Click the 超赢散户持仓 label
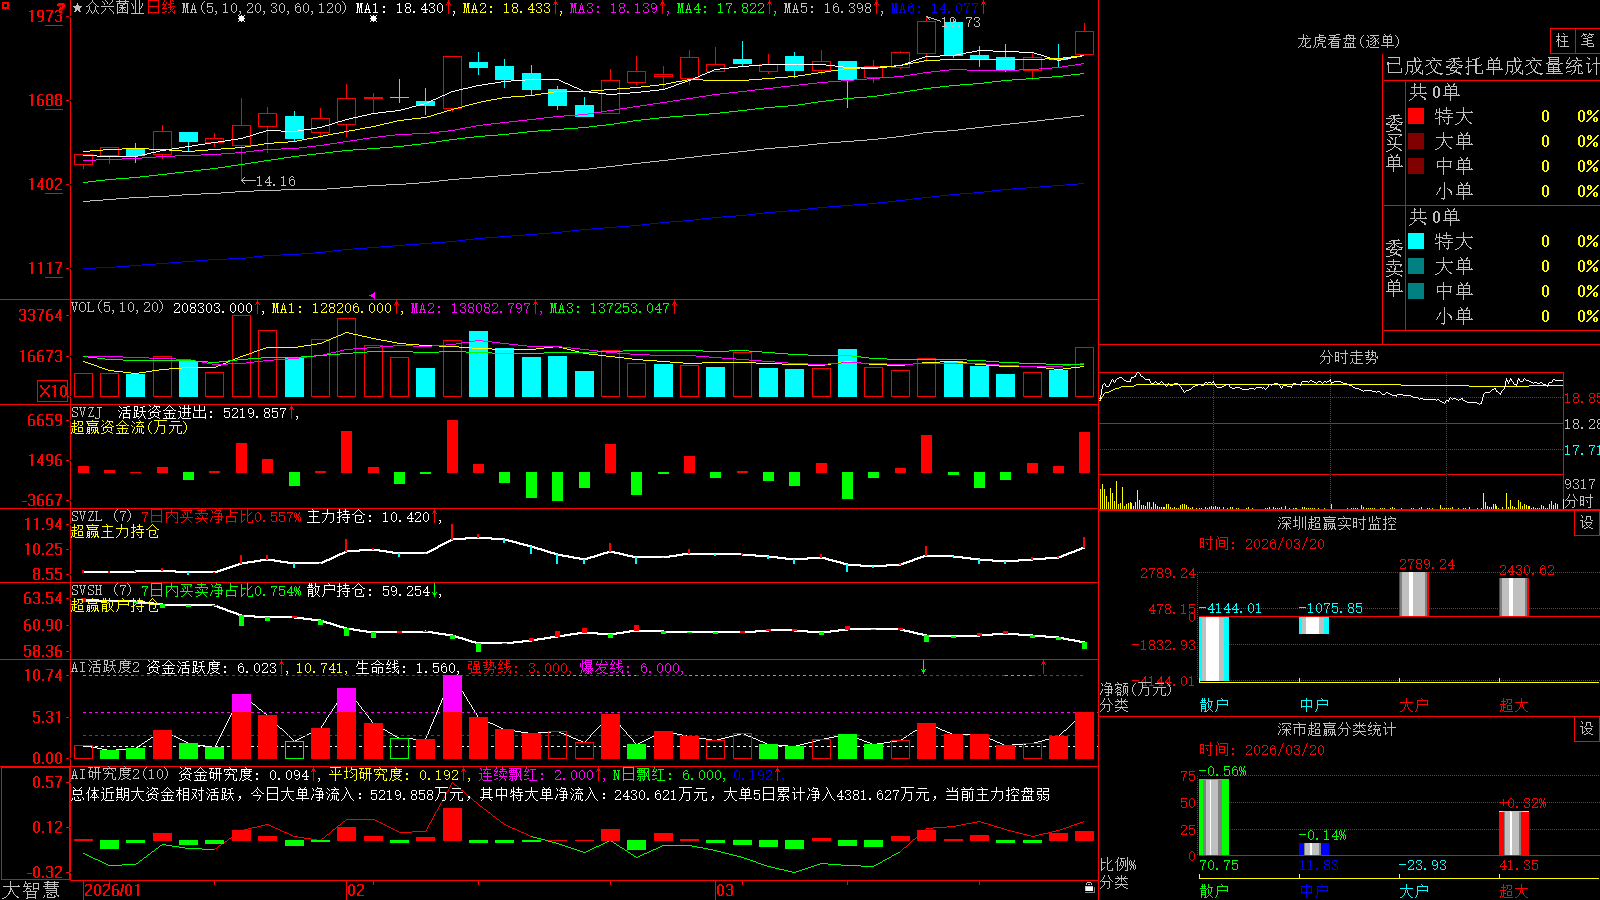The image size is (1600, 900). 115,606
